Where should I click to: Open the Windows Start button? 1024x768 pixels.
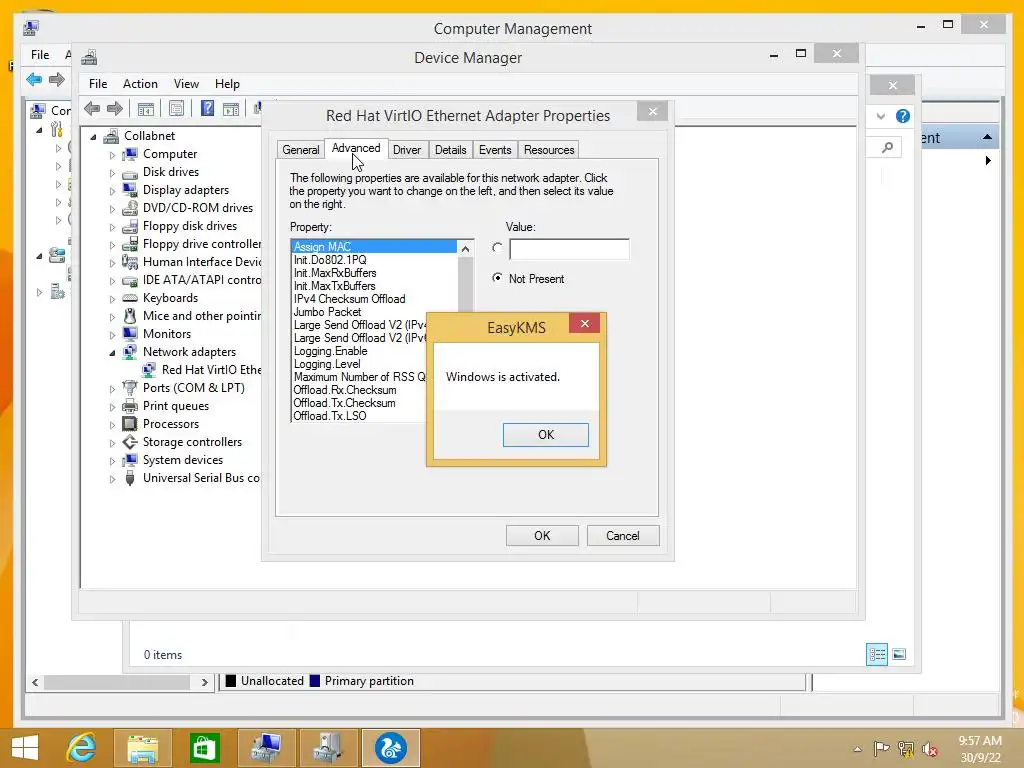tap(25, 748)
